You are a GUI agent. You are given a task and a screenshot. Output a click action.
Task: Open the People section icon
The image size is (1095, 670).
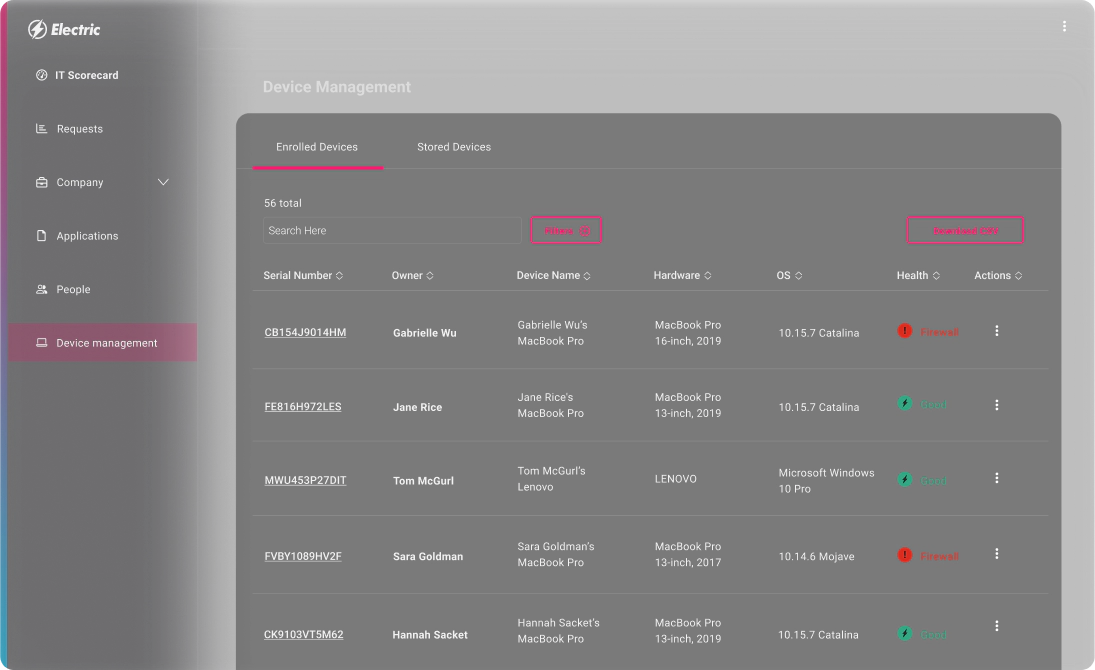[40, 289]
